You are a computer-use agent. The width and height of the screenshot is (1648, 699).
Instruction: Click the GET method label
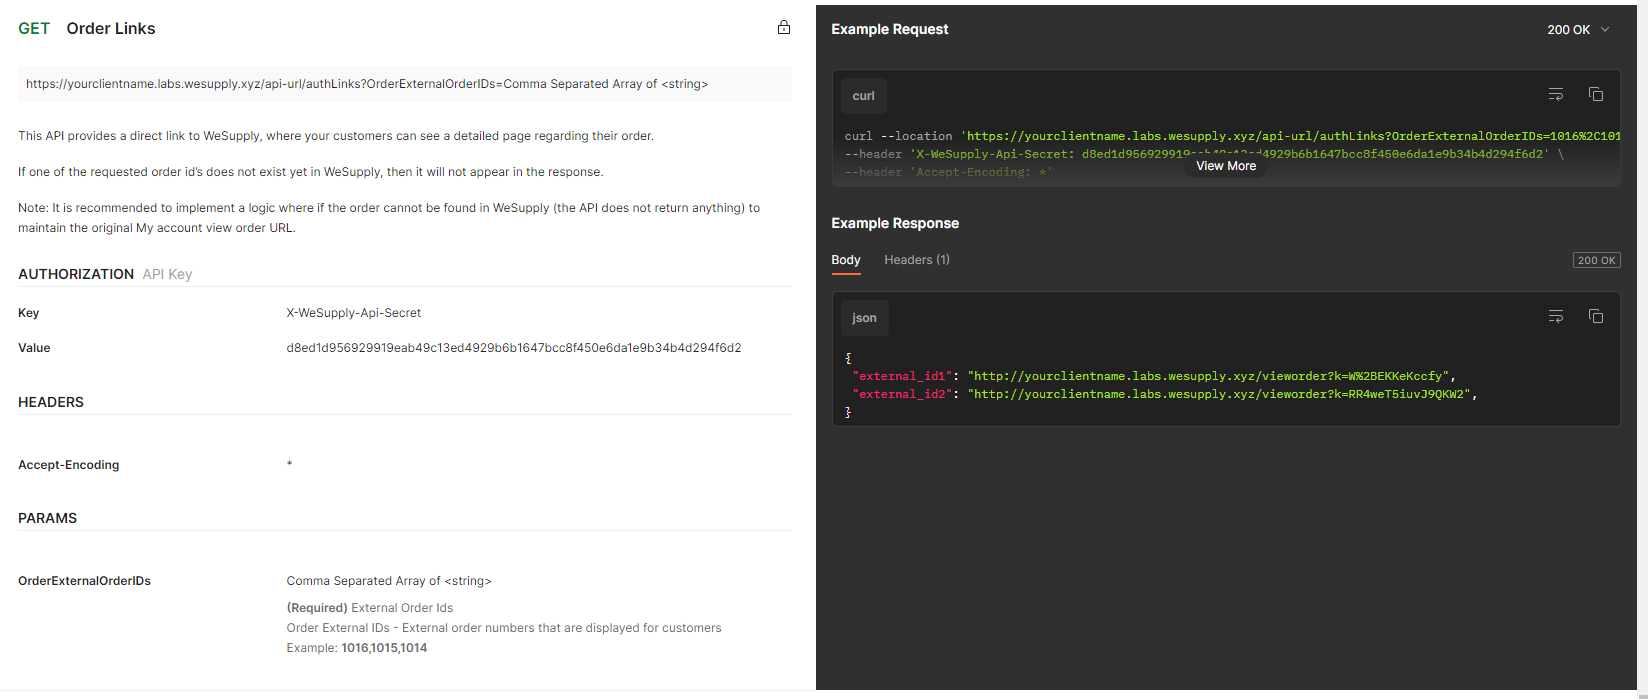34,28
